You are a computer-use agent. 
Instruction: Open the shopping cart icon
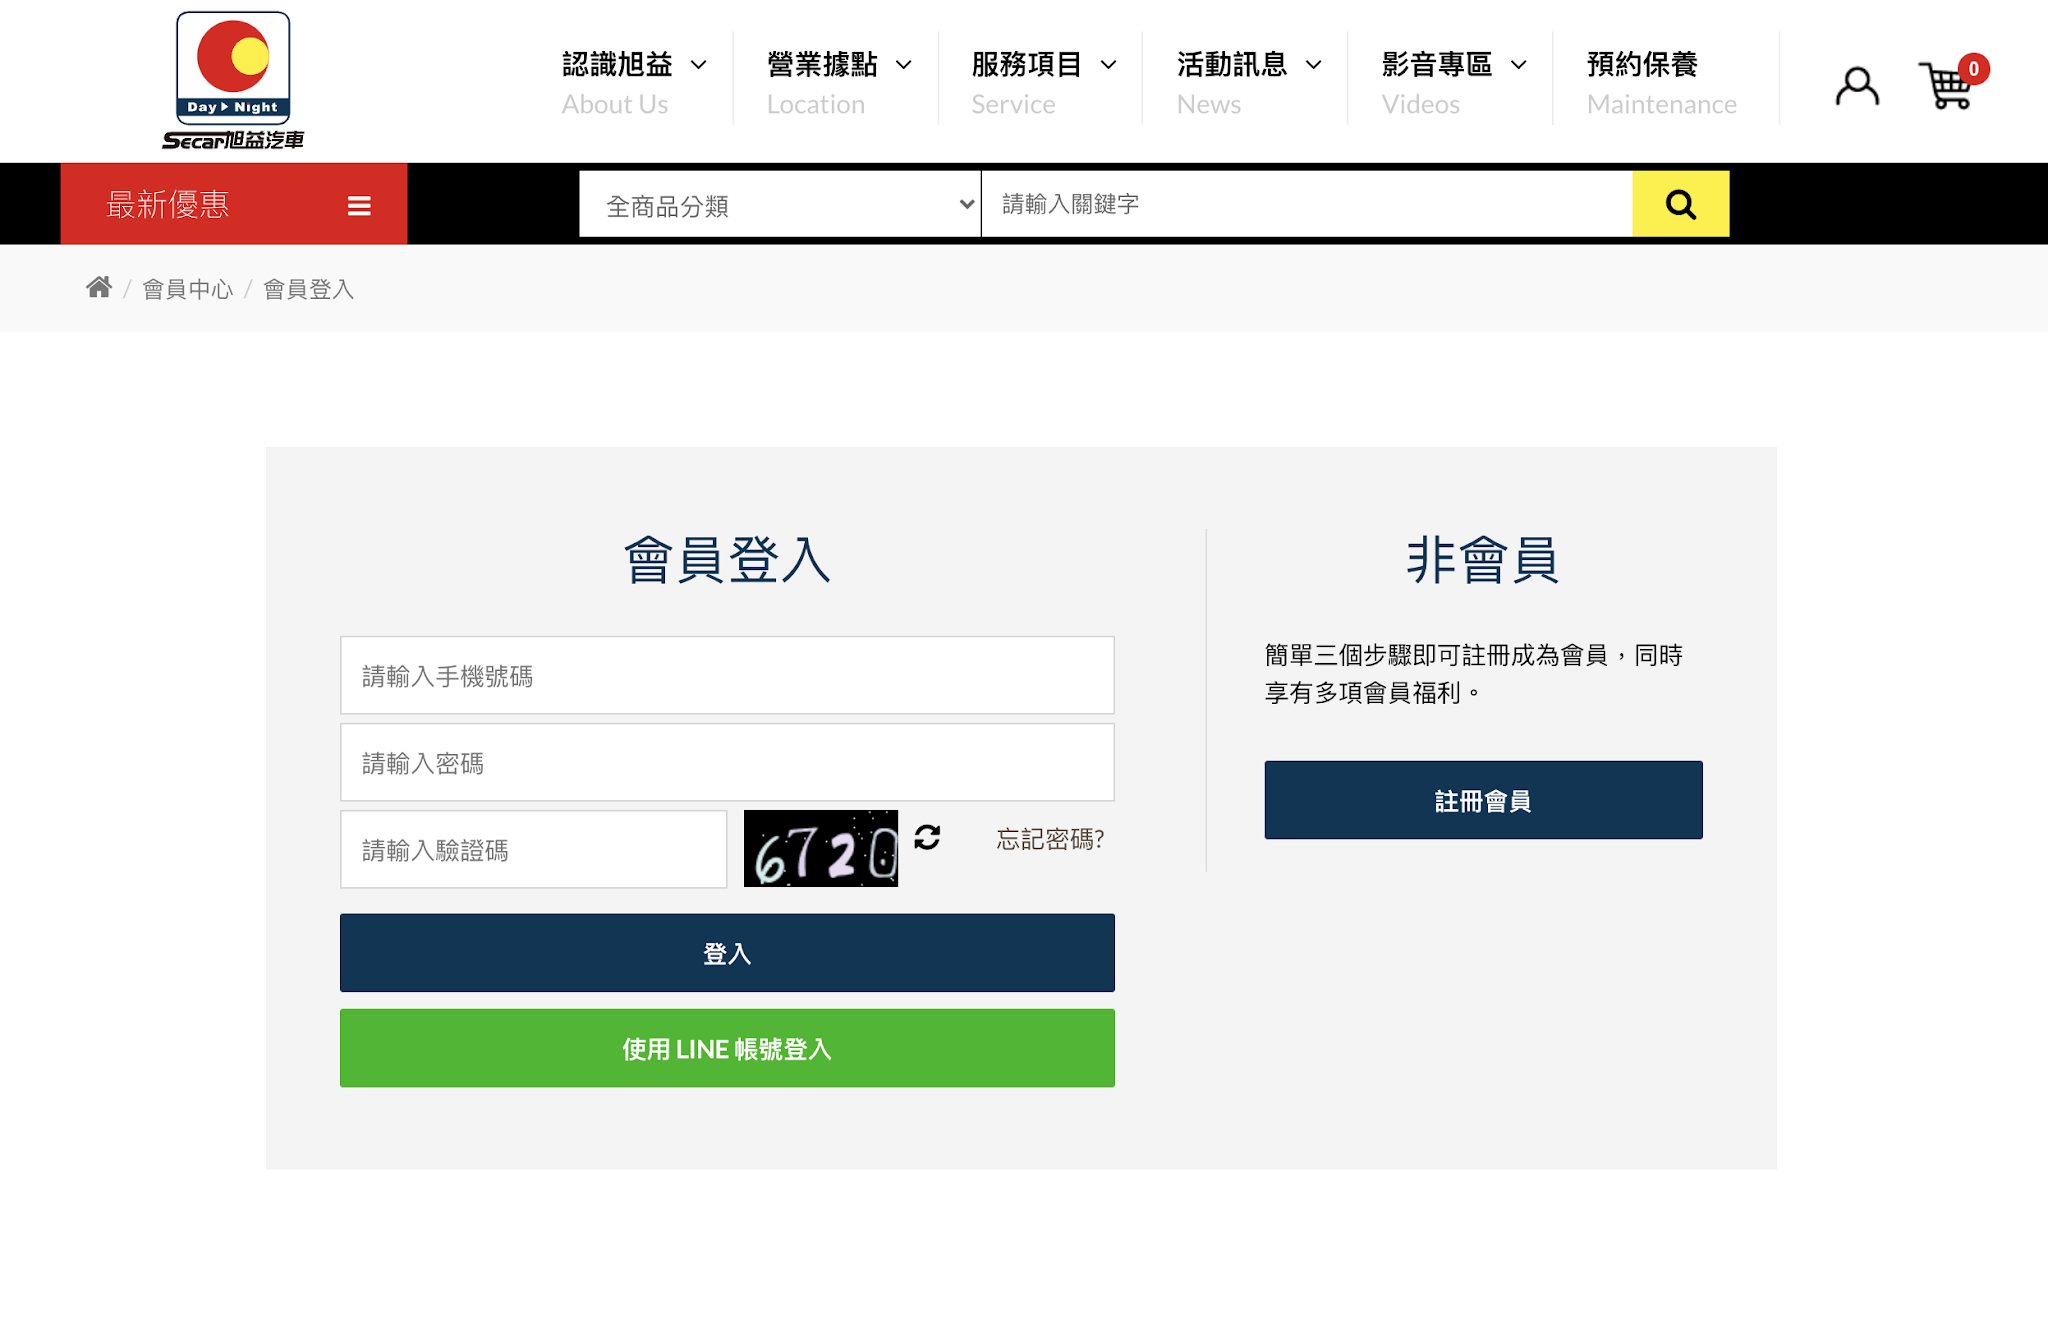(x=1946, y=86)
